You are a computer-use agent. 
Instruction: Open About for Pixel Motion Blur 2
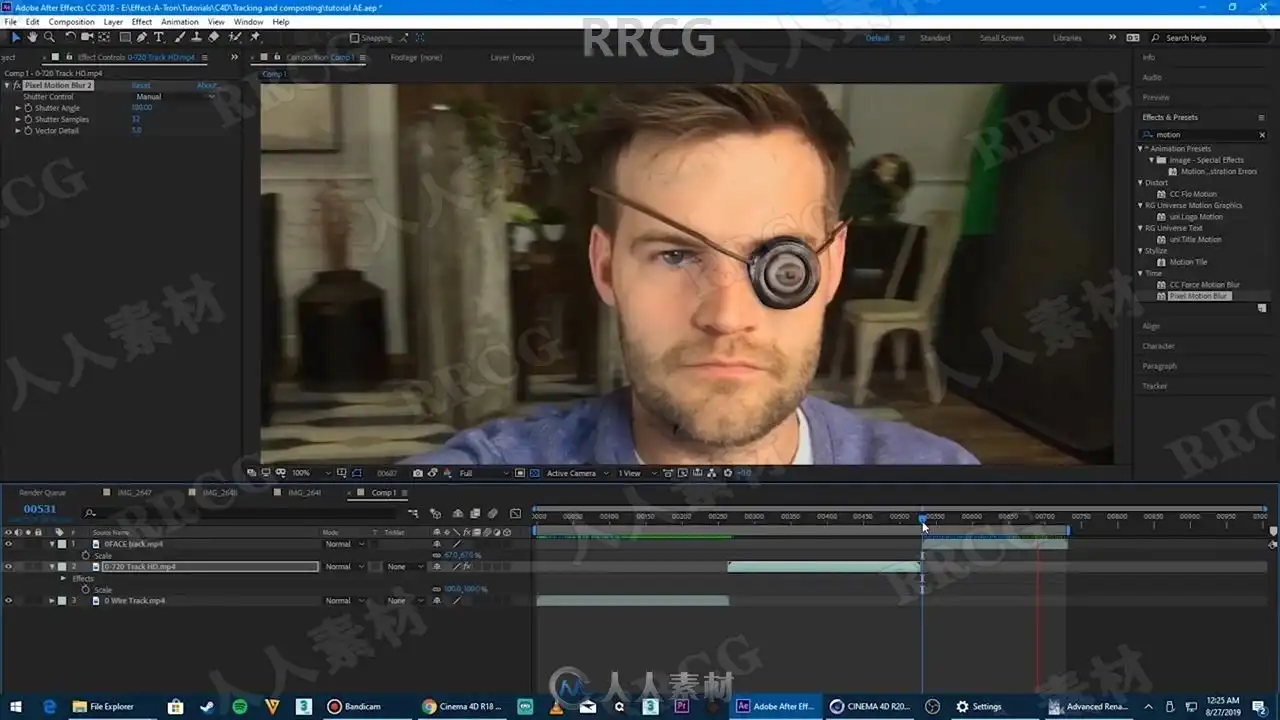click(206, 86)
